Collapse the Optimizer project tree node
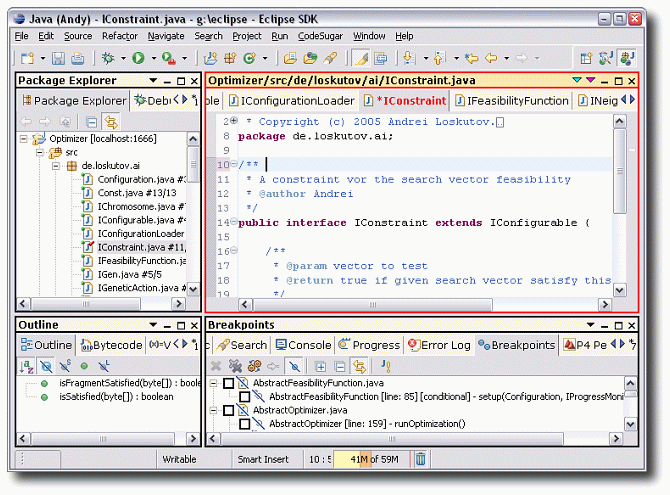670x495 pixels. point(24,138)
